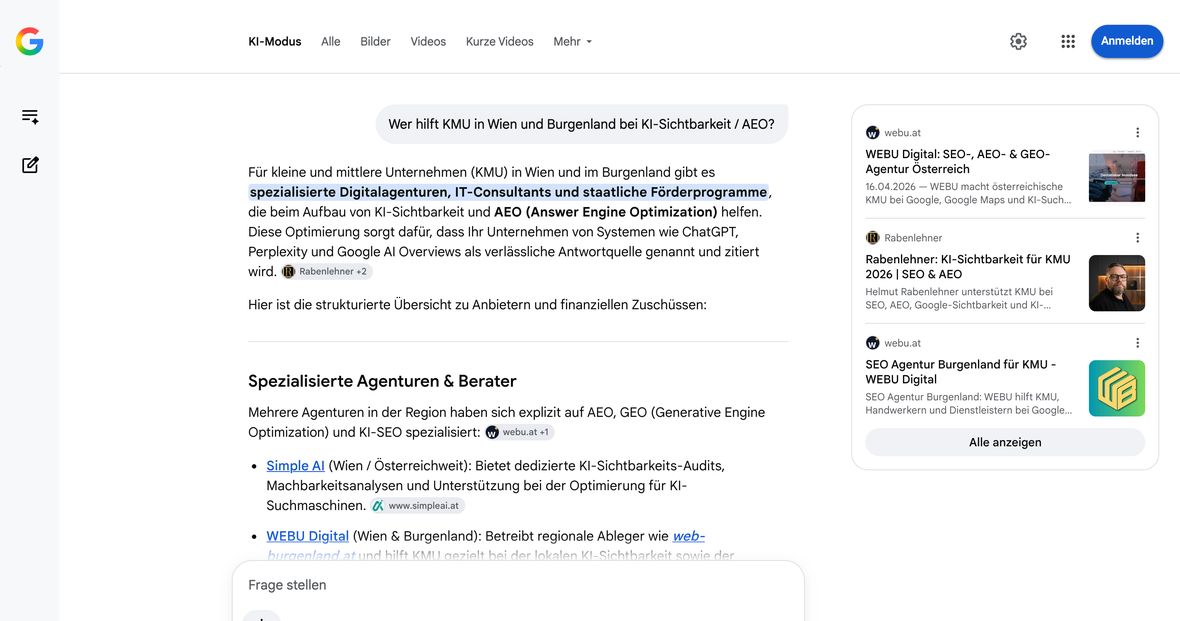Image resolution: width=1180 pixels, height=621 pixels.
Task: Focus the Frage stellen input field
Action: [518, 585]
